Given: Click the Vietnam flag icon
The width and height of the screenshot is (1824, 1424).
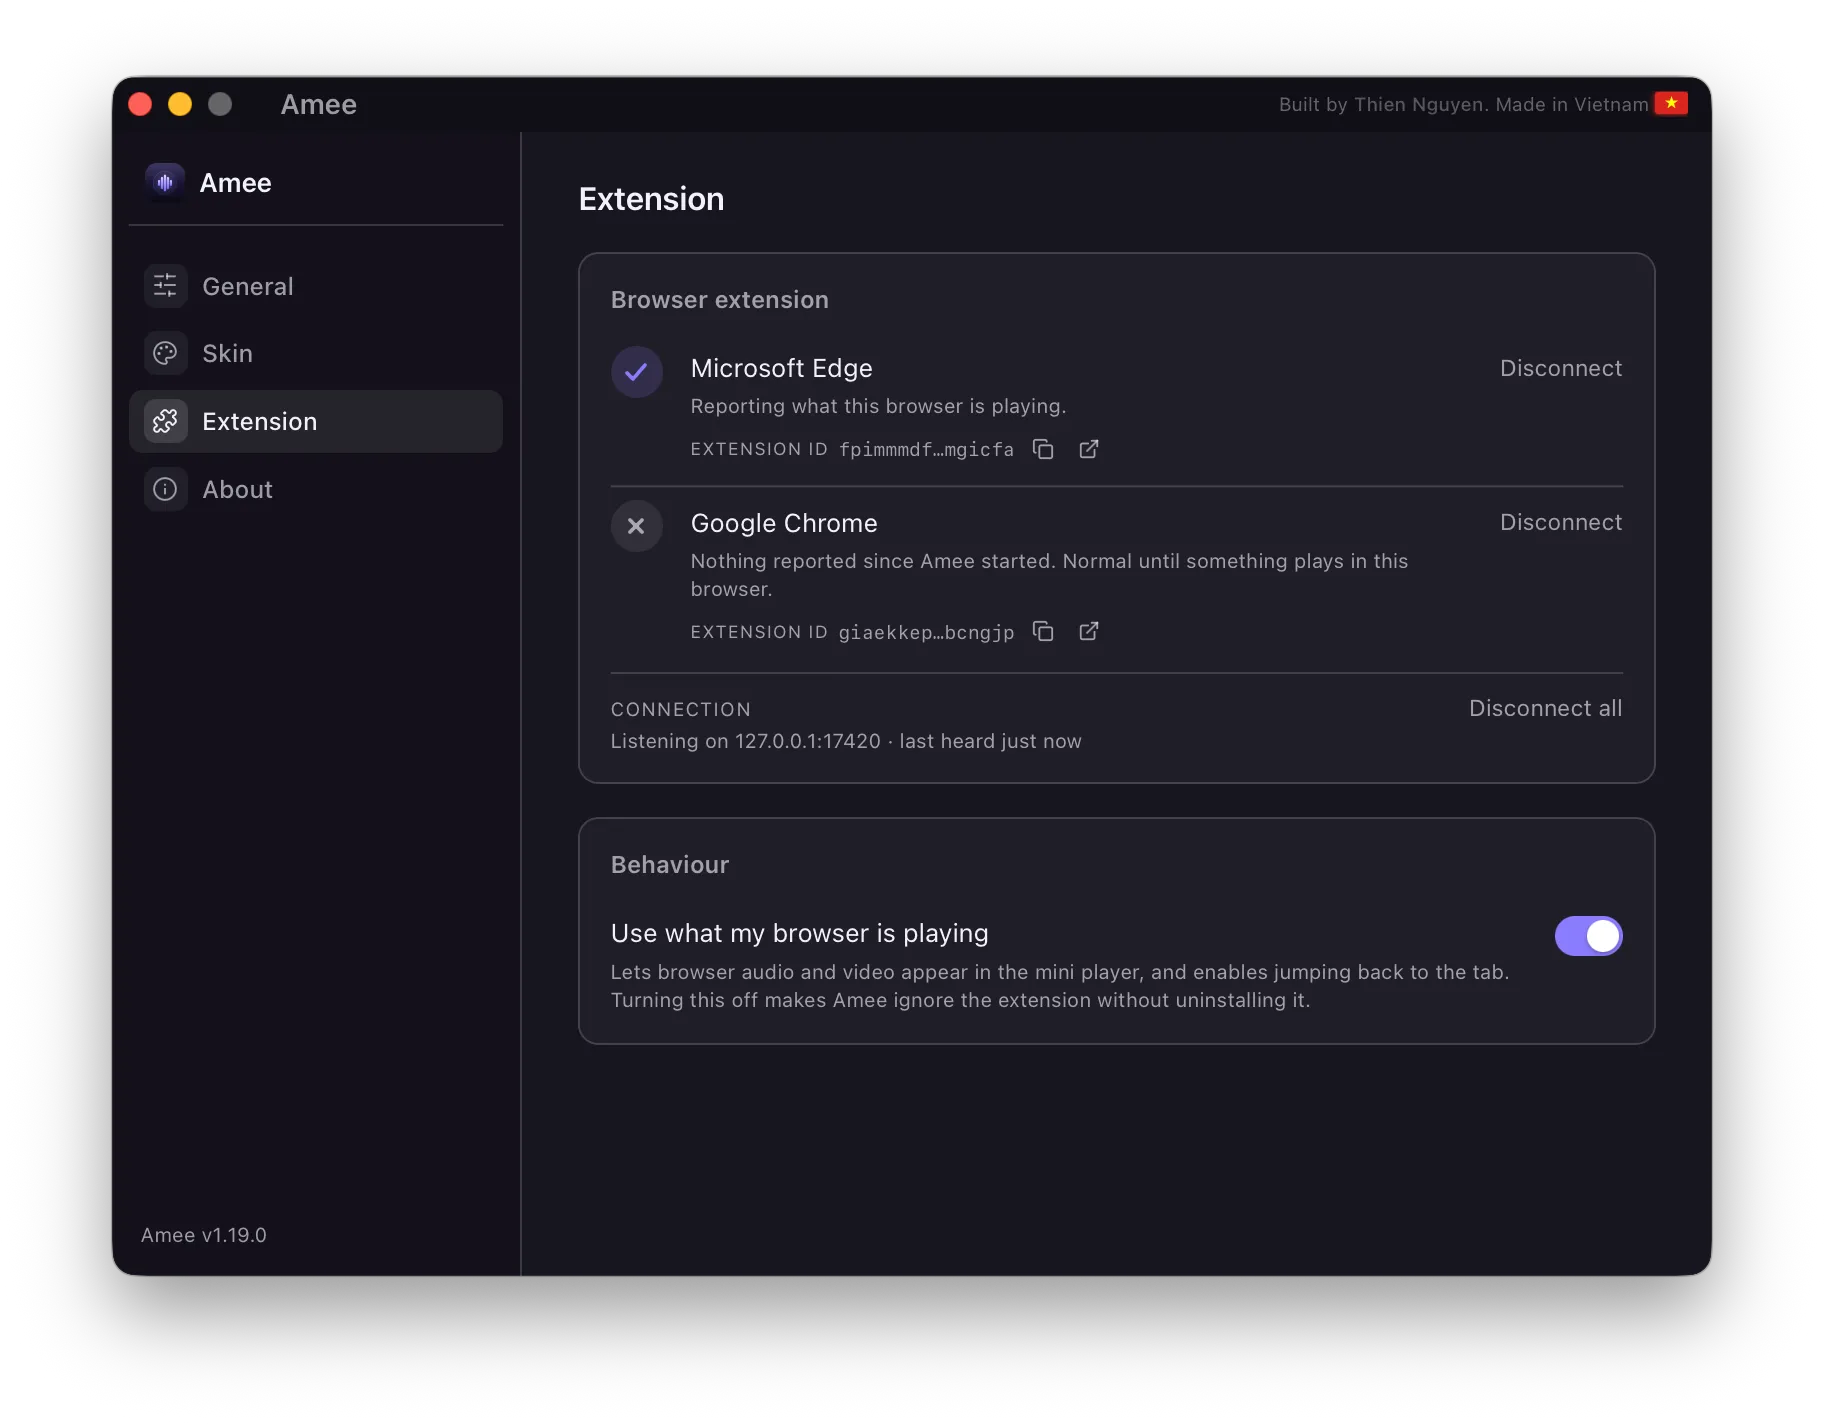Looking at the screenshot, I should 1671,103.
